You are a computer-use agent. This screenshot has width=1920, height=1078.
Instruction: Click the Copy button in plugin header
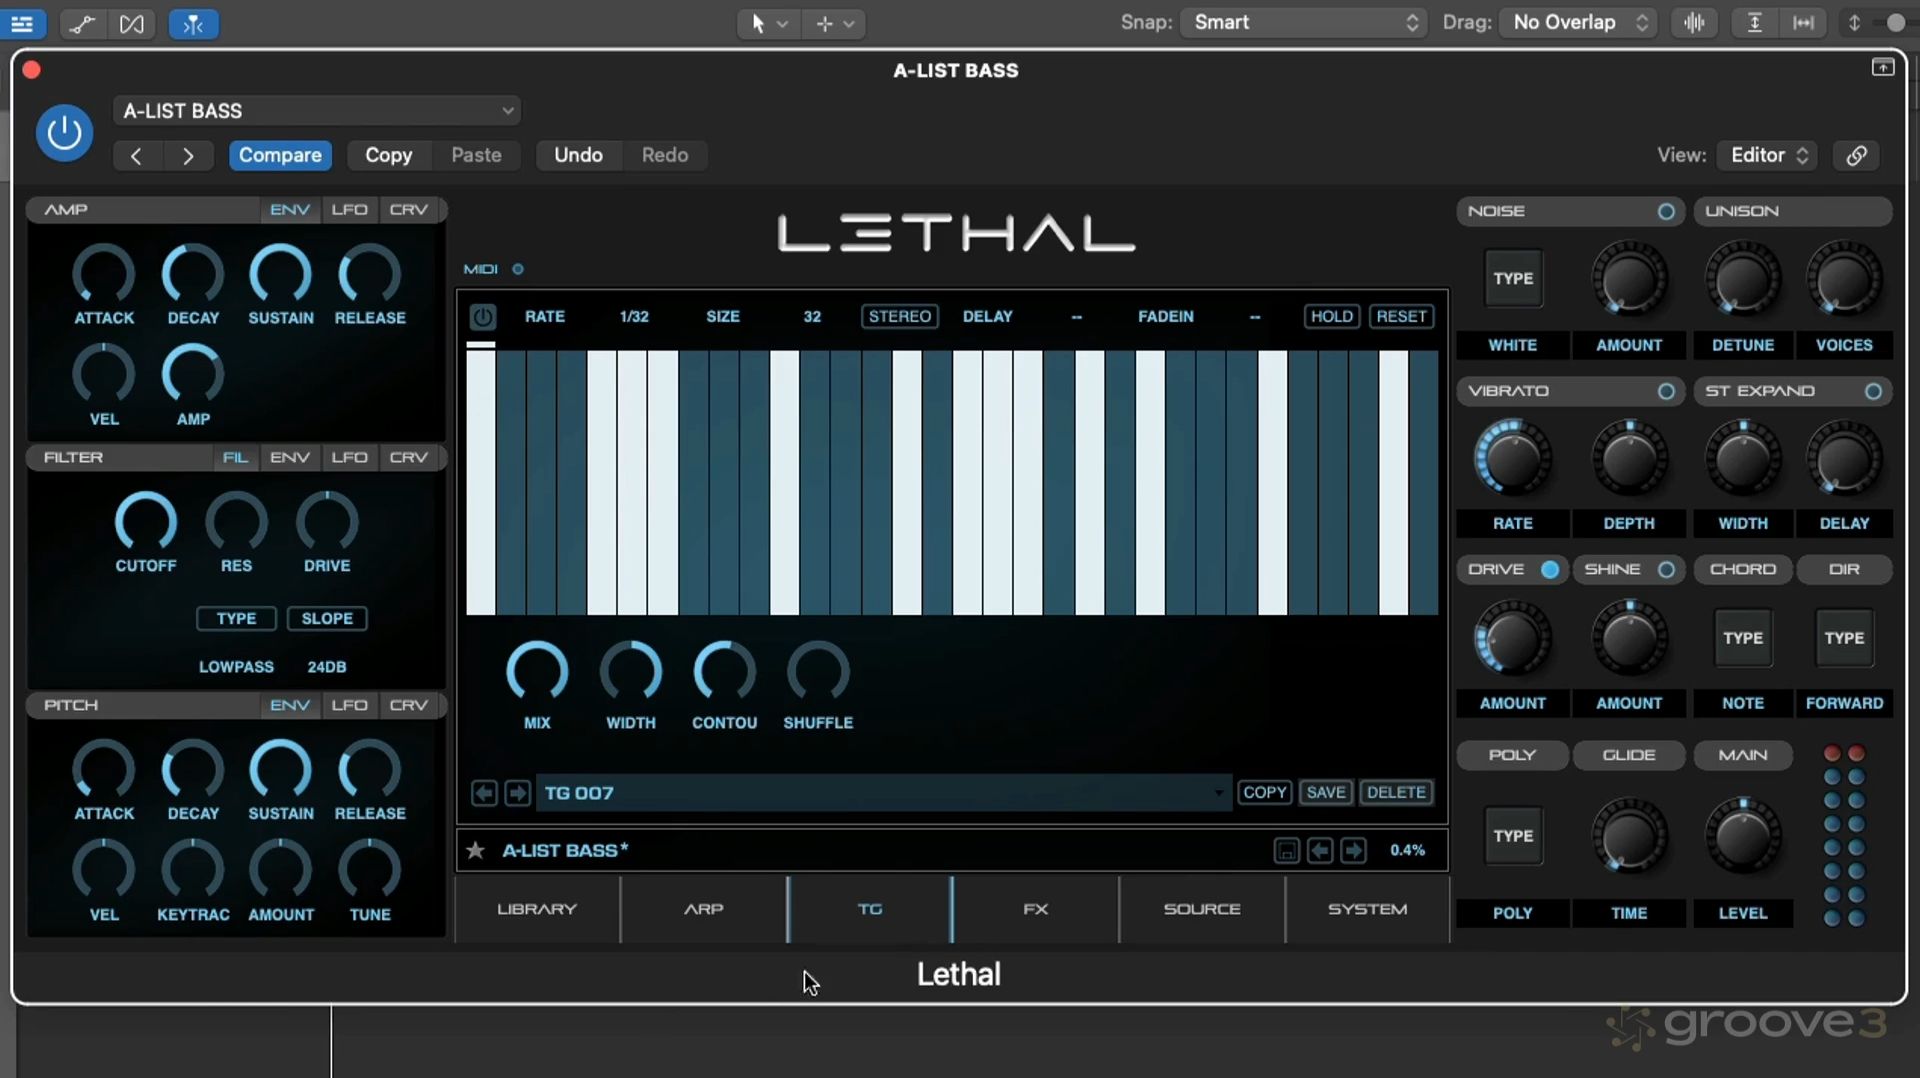(x=389, y=155)
